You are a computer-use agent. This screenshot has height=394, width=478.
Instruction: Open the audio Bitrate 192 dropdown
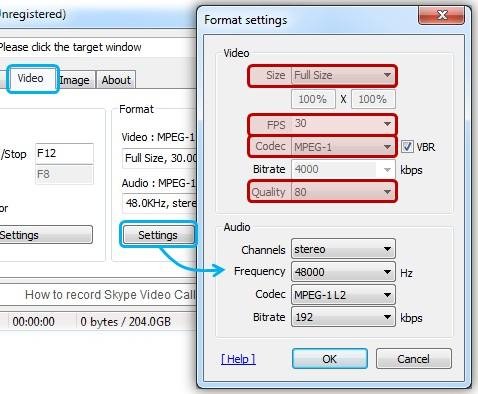[343, 317]
